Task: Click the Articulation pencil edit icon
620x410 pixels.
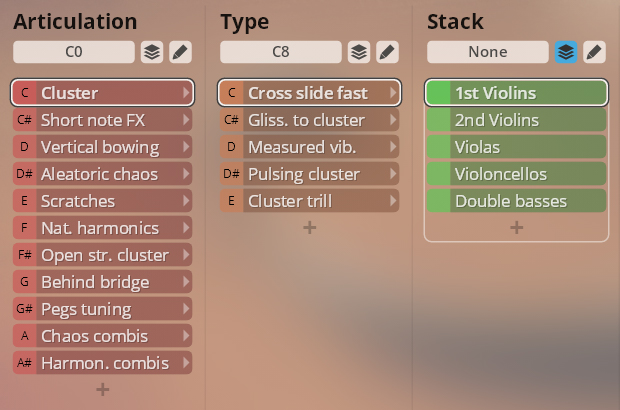Action: tap(180, 52)
